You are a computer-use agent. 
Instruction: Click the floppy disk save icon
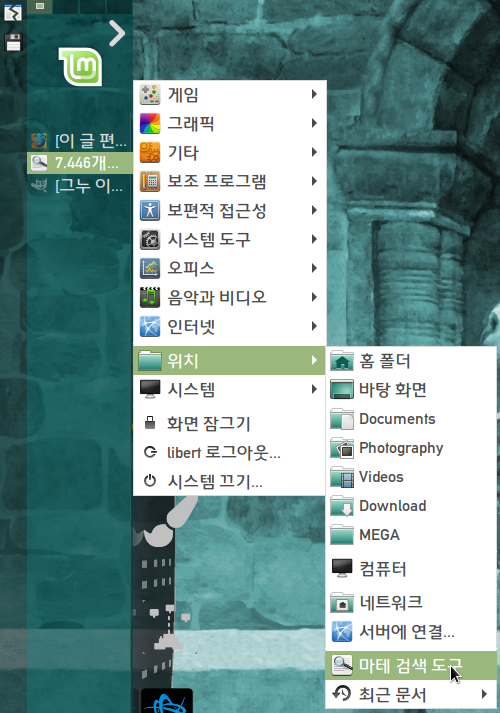(13, 42)
